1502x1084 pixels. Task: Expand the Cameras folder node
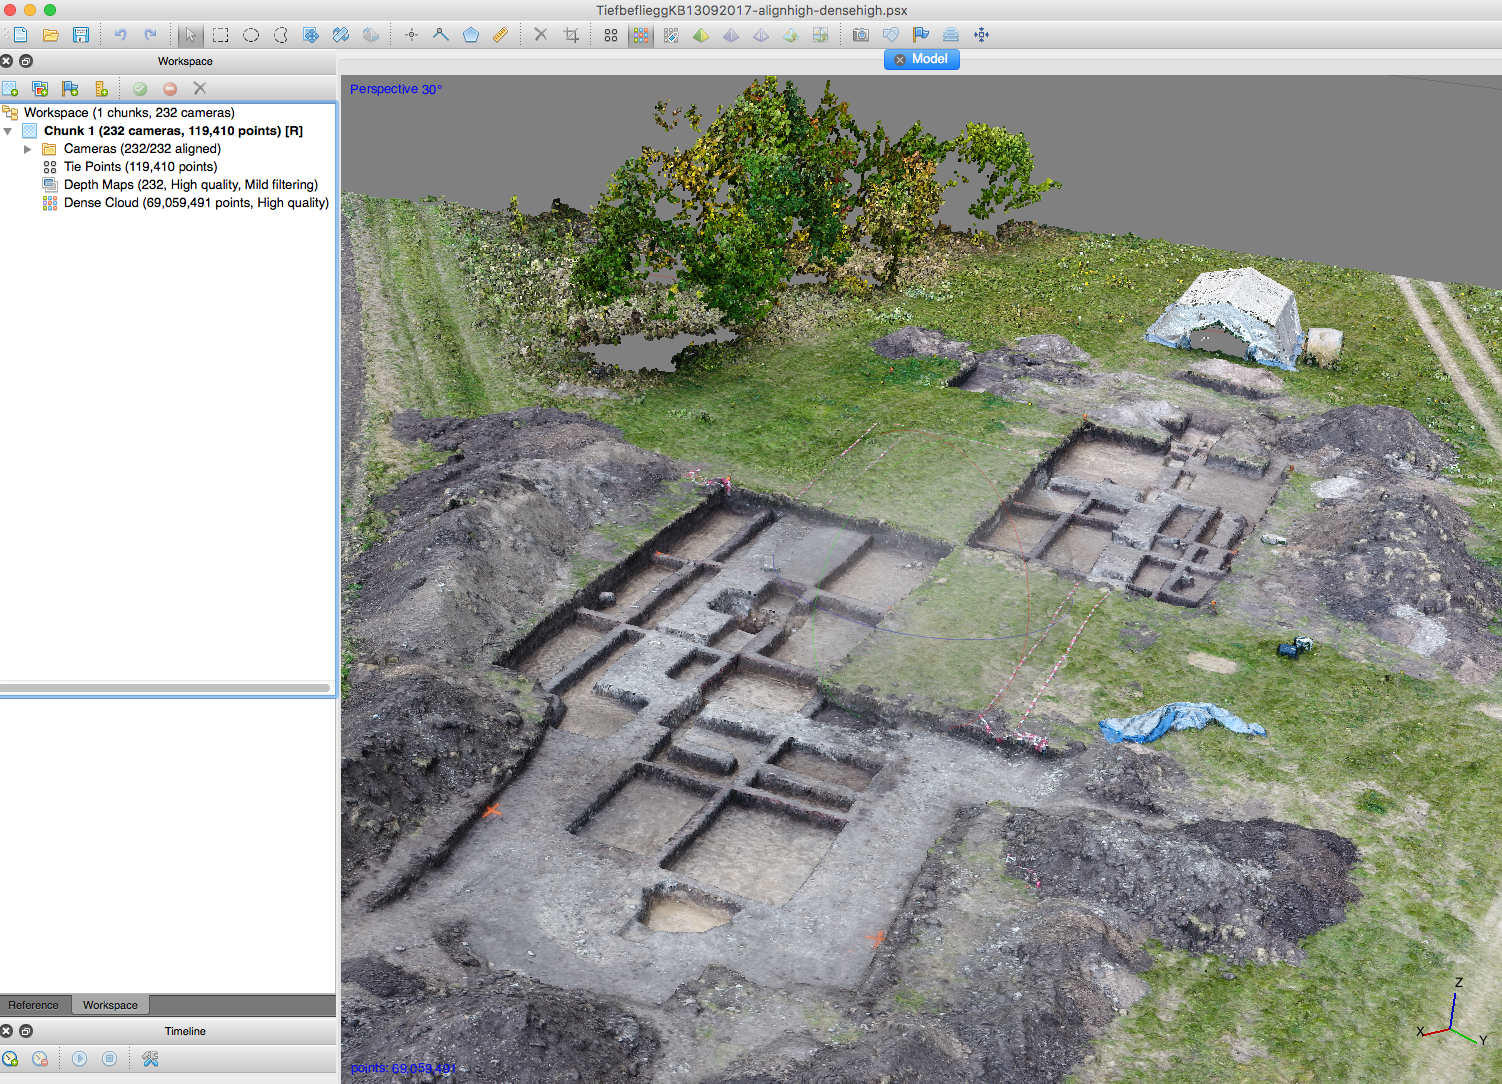(x=28, y=149)
